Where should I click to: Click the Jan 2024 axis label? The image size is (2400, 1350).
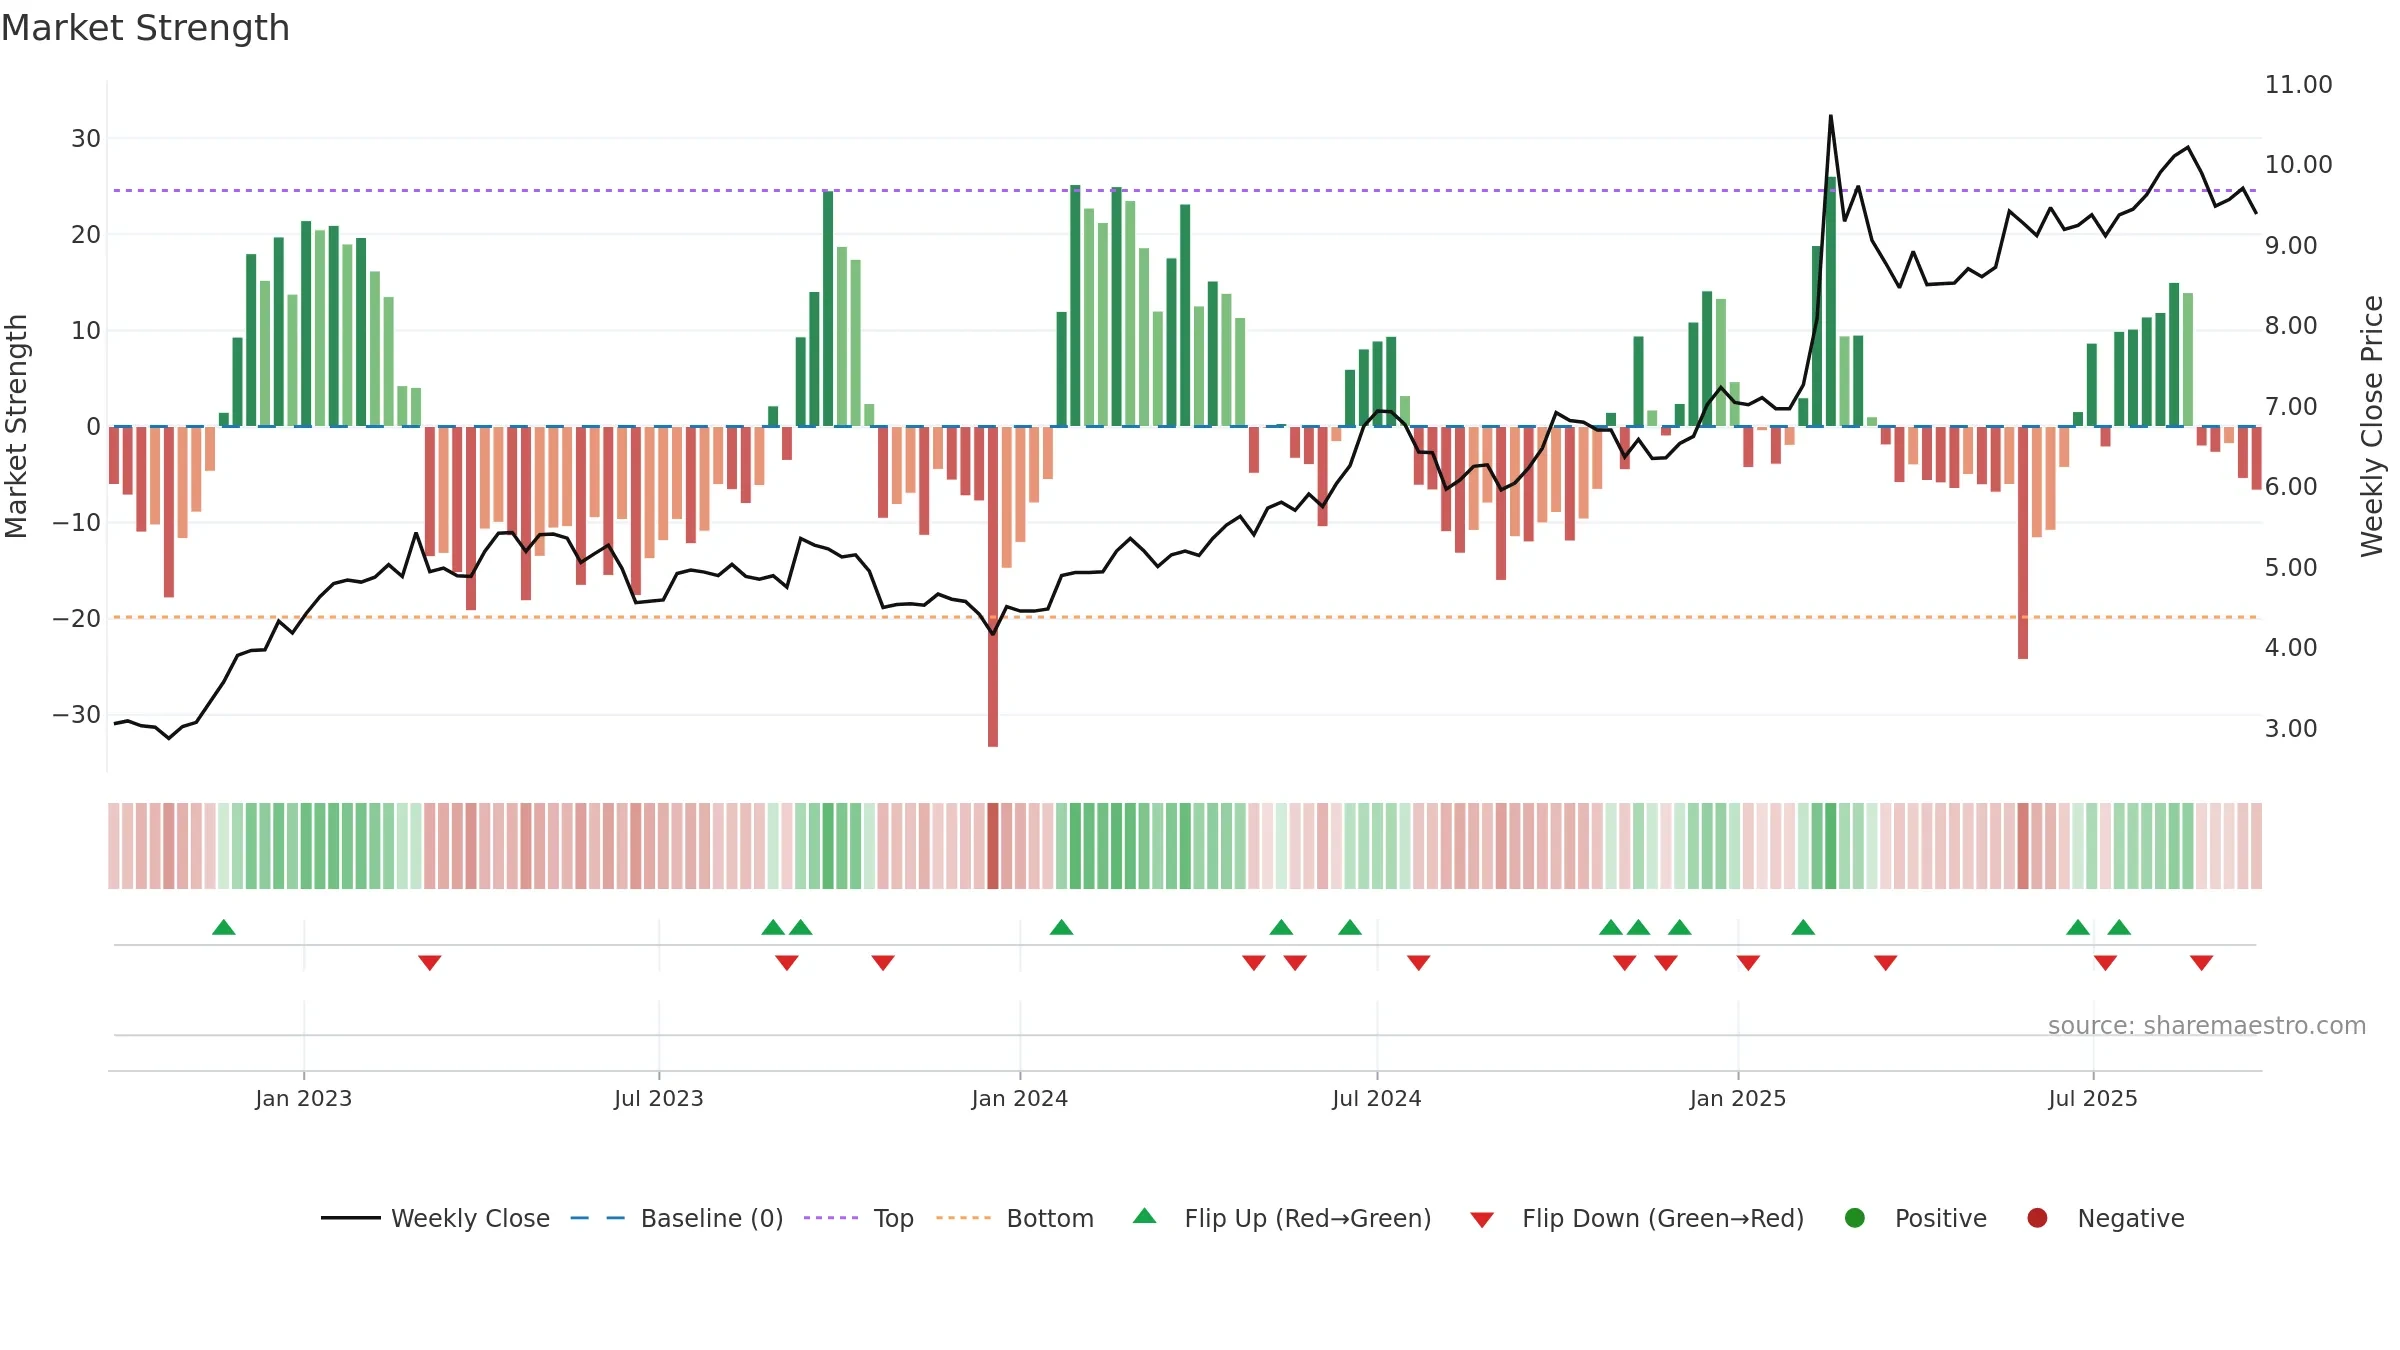[1020, 1098]
